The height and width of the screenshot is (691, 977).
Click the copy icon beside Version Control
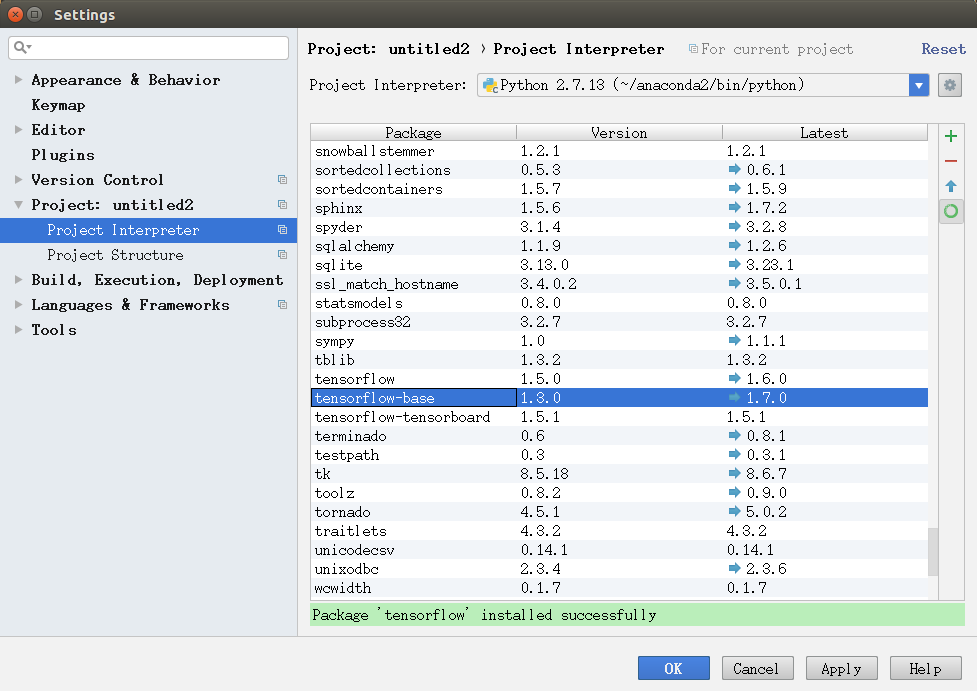click(x=282, y=180)
